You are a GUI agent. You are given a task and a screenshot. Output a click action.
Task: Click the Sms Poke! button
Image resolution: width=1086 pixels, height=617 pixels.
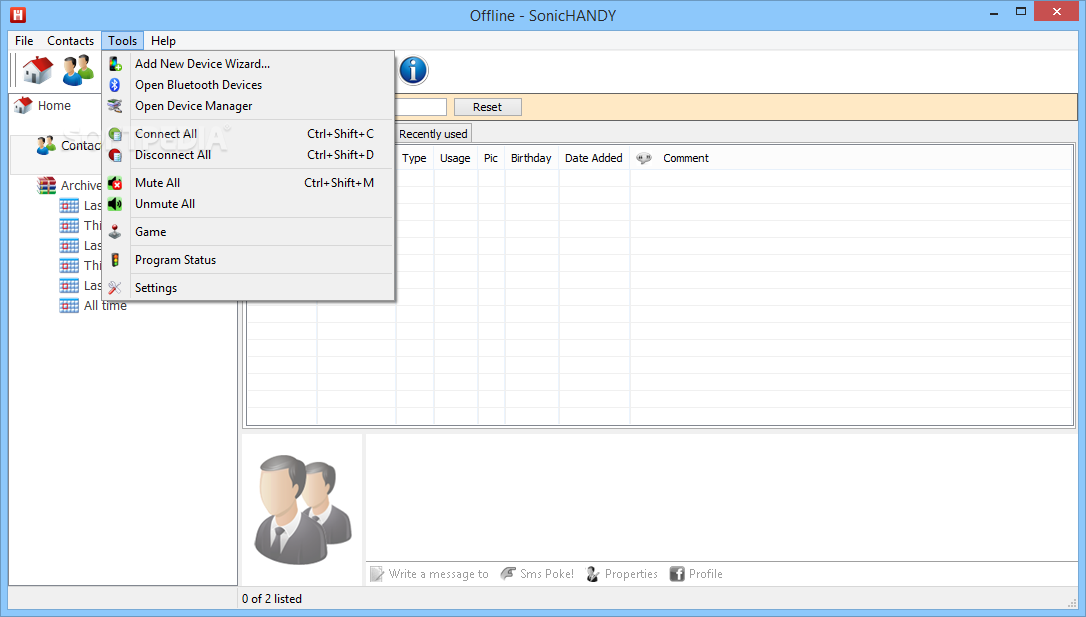(537, 573)
